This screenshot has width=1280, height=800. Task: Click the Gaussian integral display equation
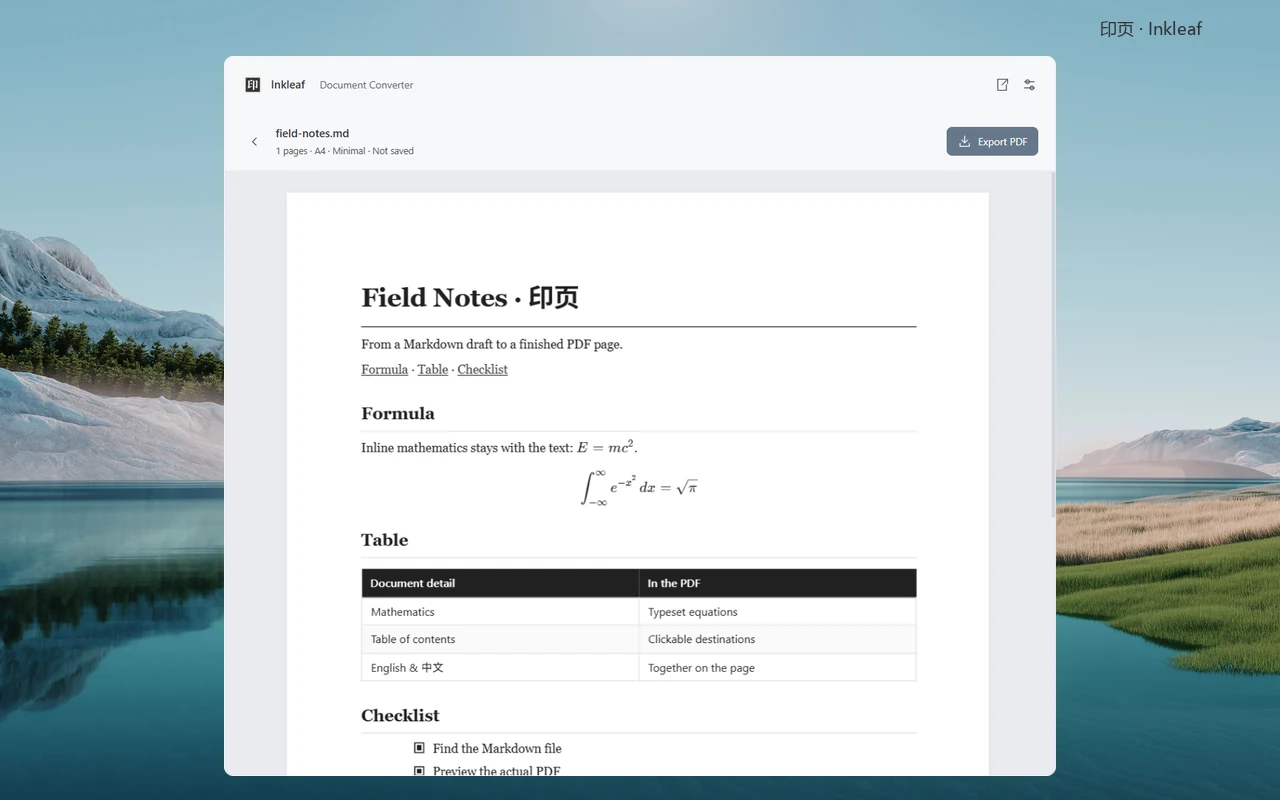point(639,487)
